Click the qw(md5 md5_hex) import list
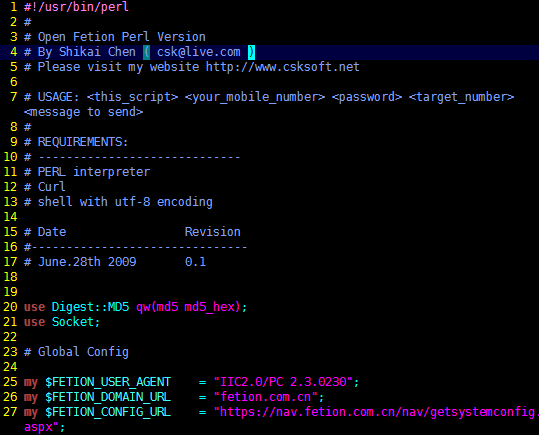 (188, 307)
